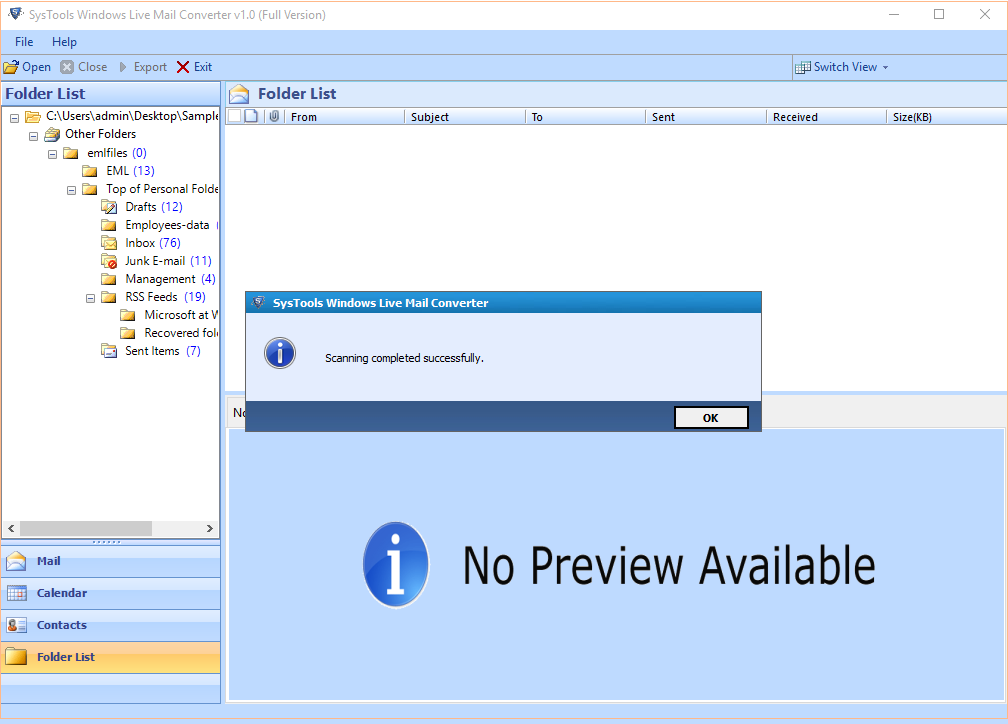Sort by the To column header
Viewport: 1008px width, 724px height.
[x=585, y=117]
